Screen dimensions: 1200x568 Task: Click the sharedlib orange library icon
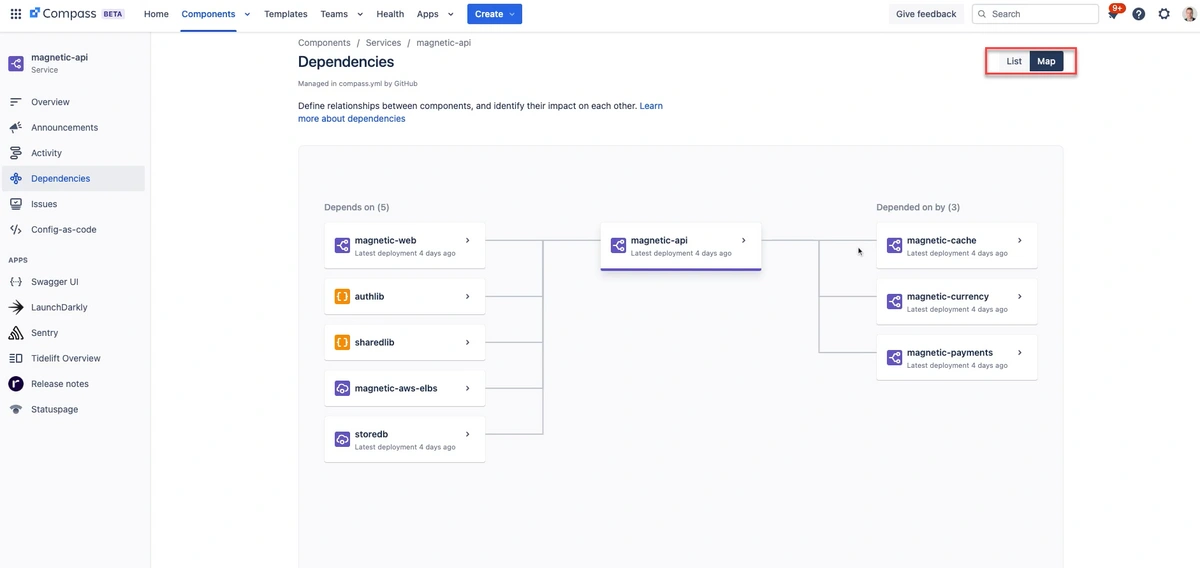(342, 343)
